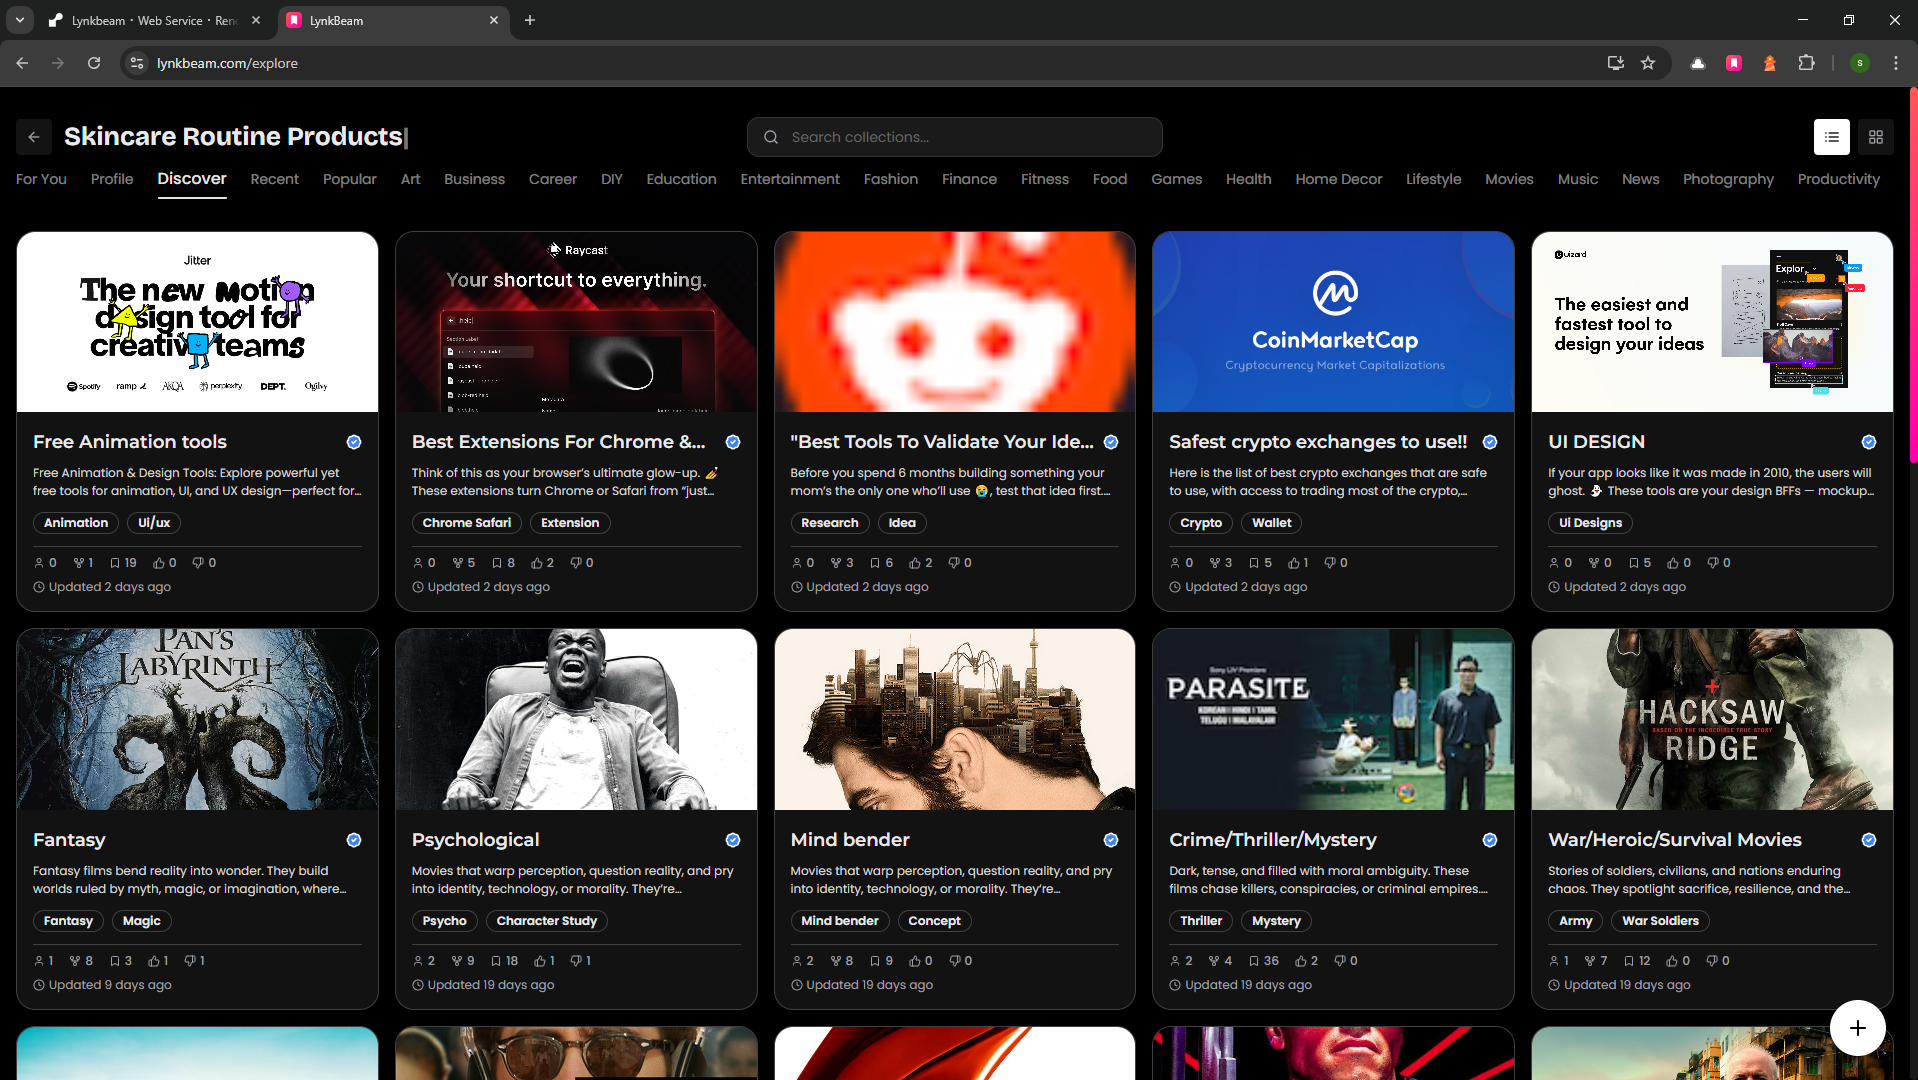Click the back arrow beside Skincare Routine Products

[x=33, y=137]
